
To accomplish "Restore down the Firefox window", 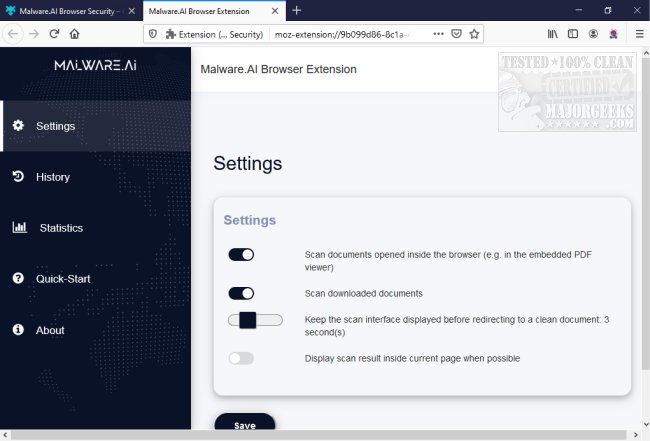I will click(x=608, y=10).
